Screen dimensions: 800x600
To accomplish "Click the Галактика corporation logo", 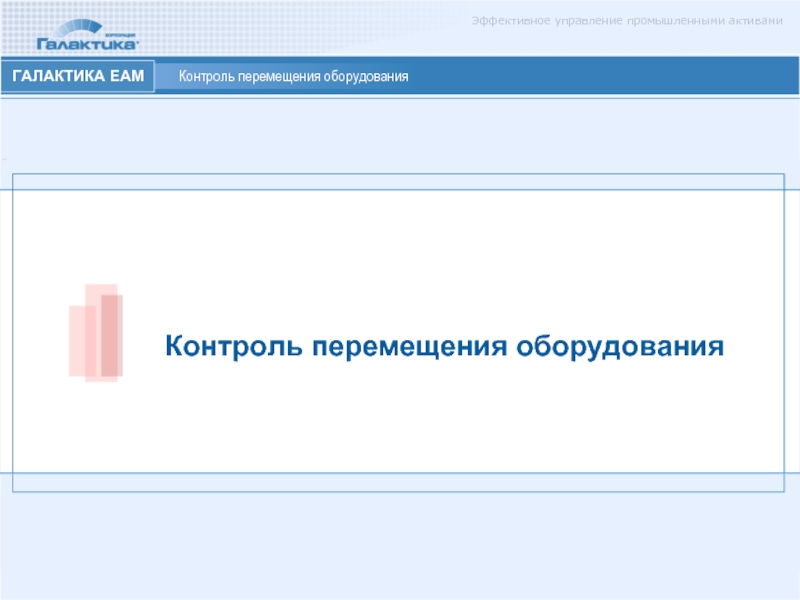I will click(x=87, y=35).
